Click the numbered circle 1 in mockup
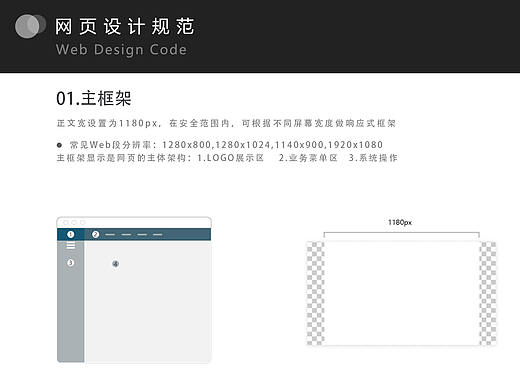 [70, 234]
